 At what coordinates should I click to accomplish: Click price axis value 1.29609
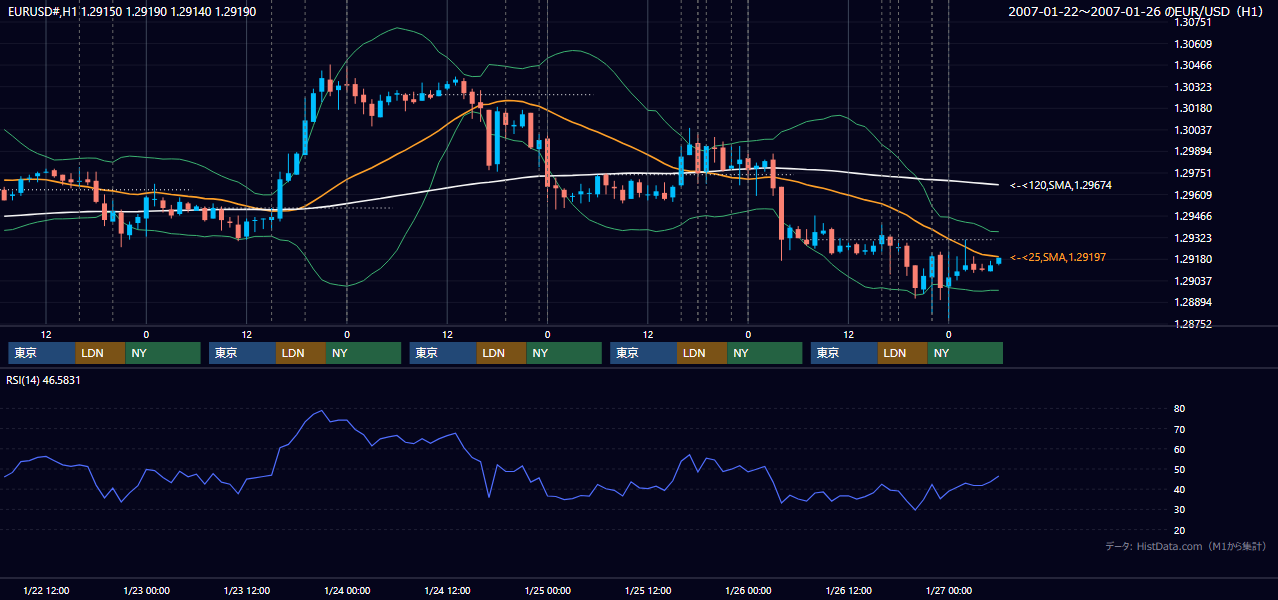coord(1194,195)
